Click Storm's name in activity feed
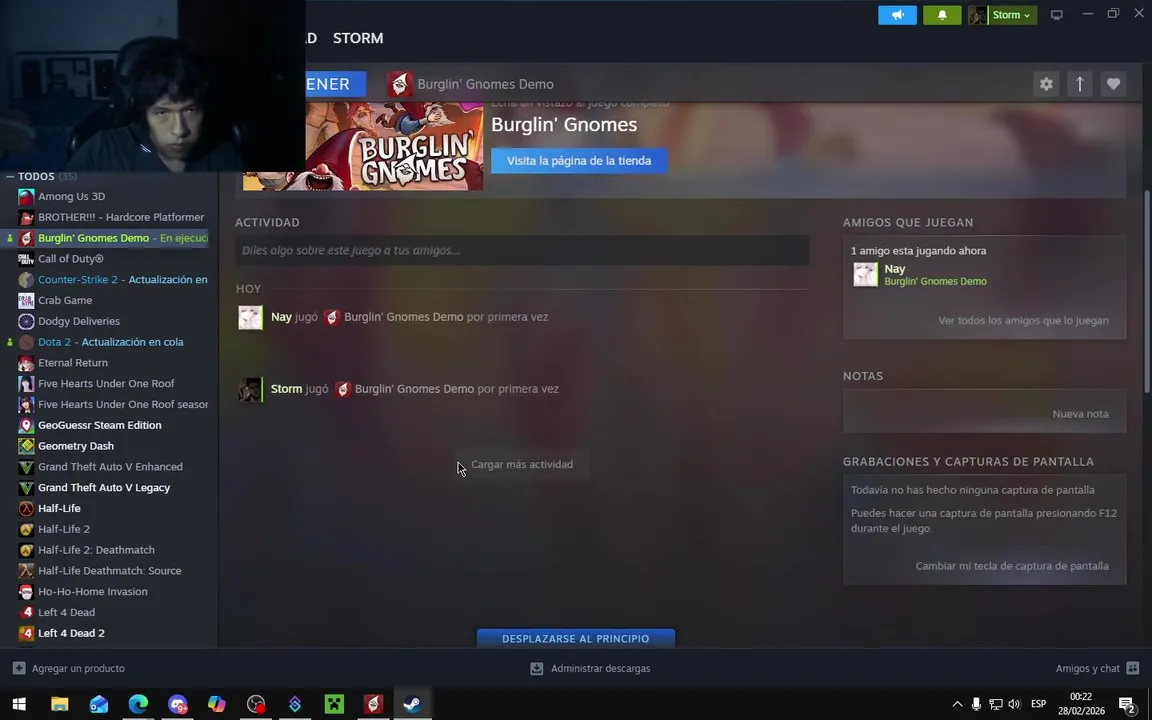Image resolution: width=1152 pixels, height=720 pixels. (287, 389)
